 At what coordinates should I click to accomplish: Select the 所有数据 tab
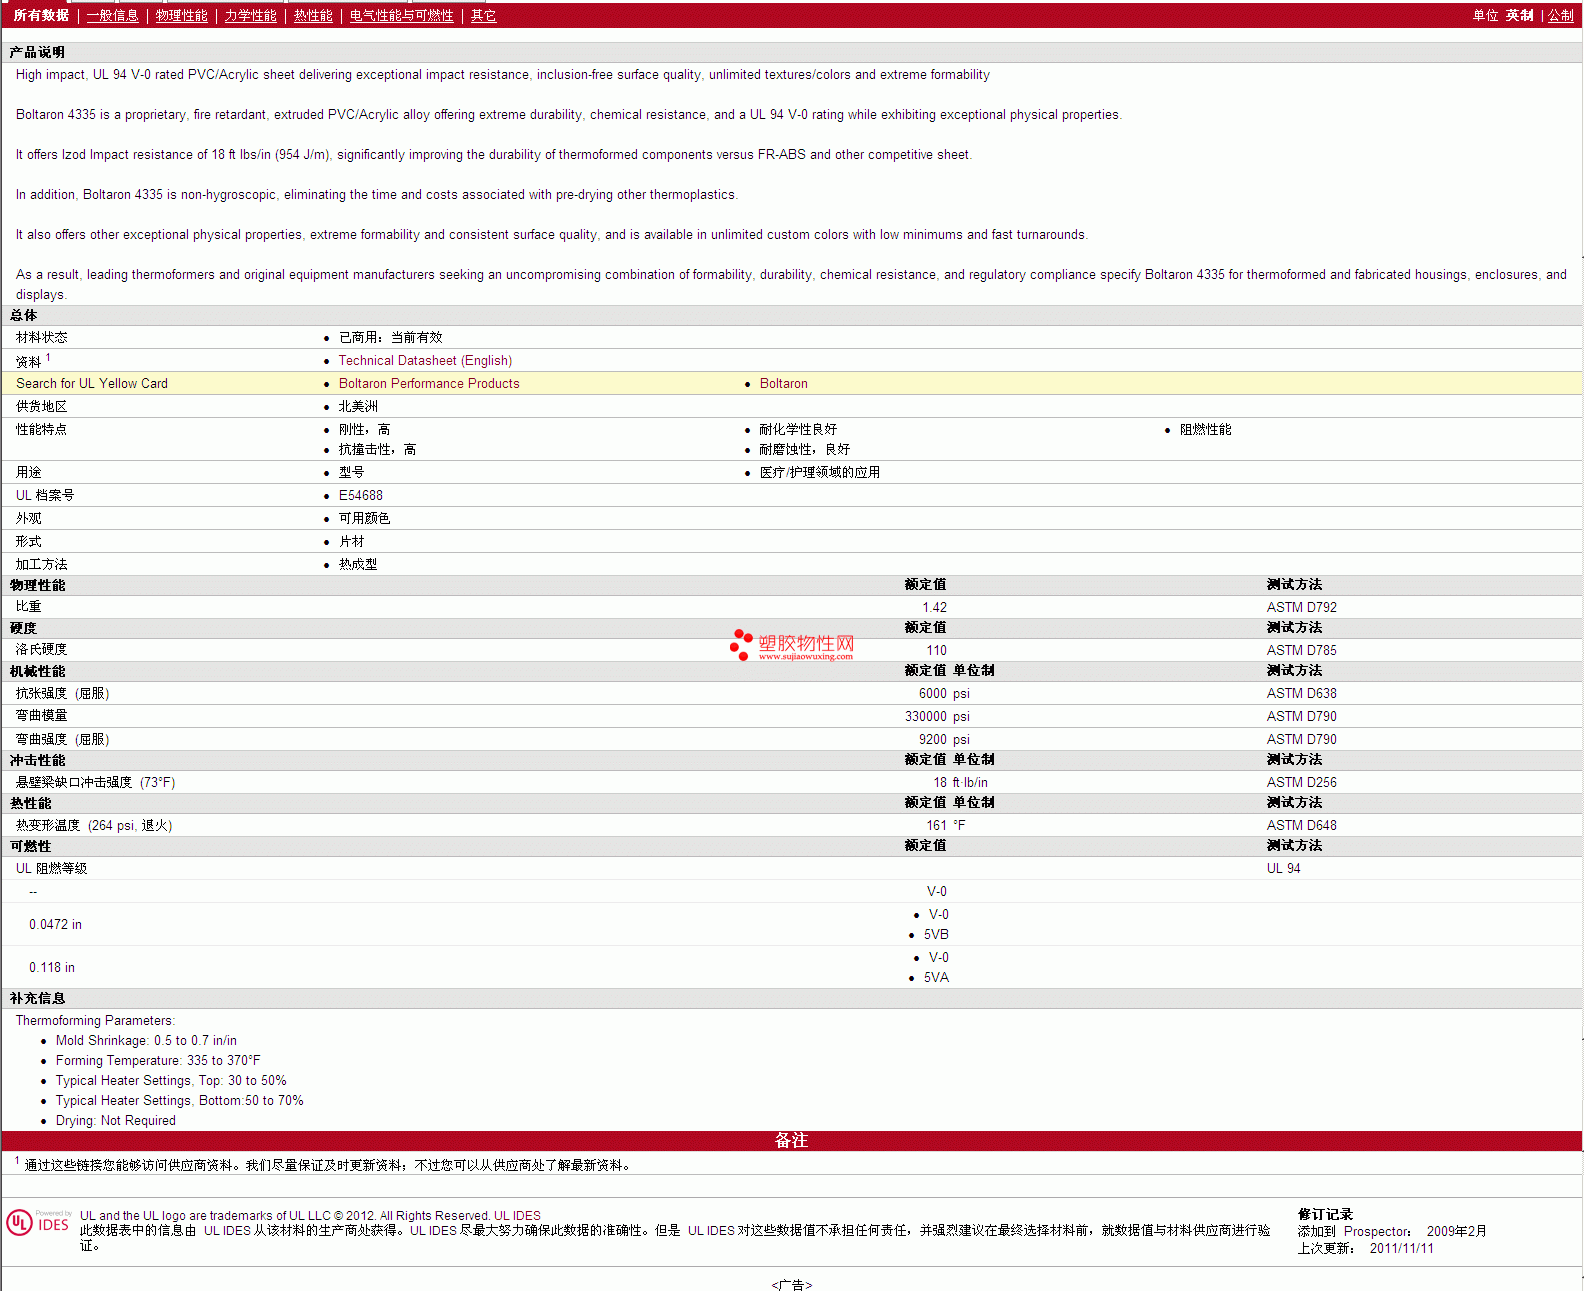41,16
